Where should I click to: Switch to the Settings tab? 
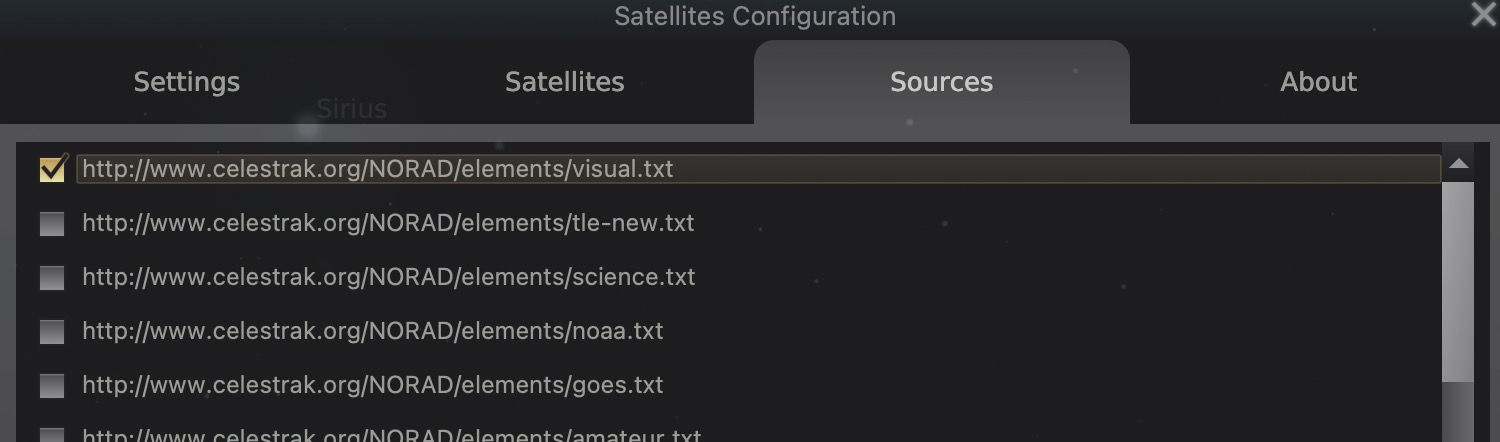(187, 82)
